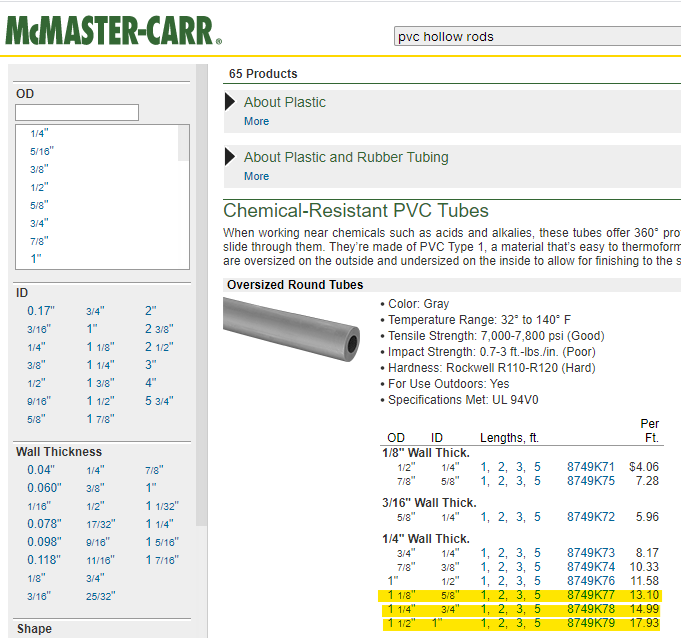Choose 3 ft length for 8749K76

(x=519, y=581)
